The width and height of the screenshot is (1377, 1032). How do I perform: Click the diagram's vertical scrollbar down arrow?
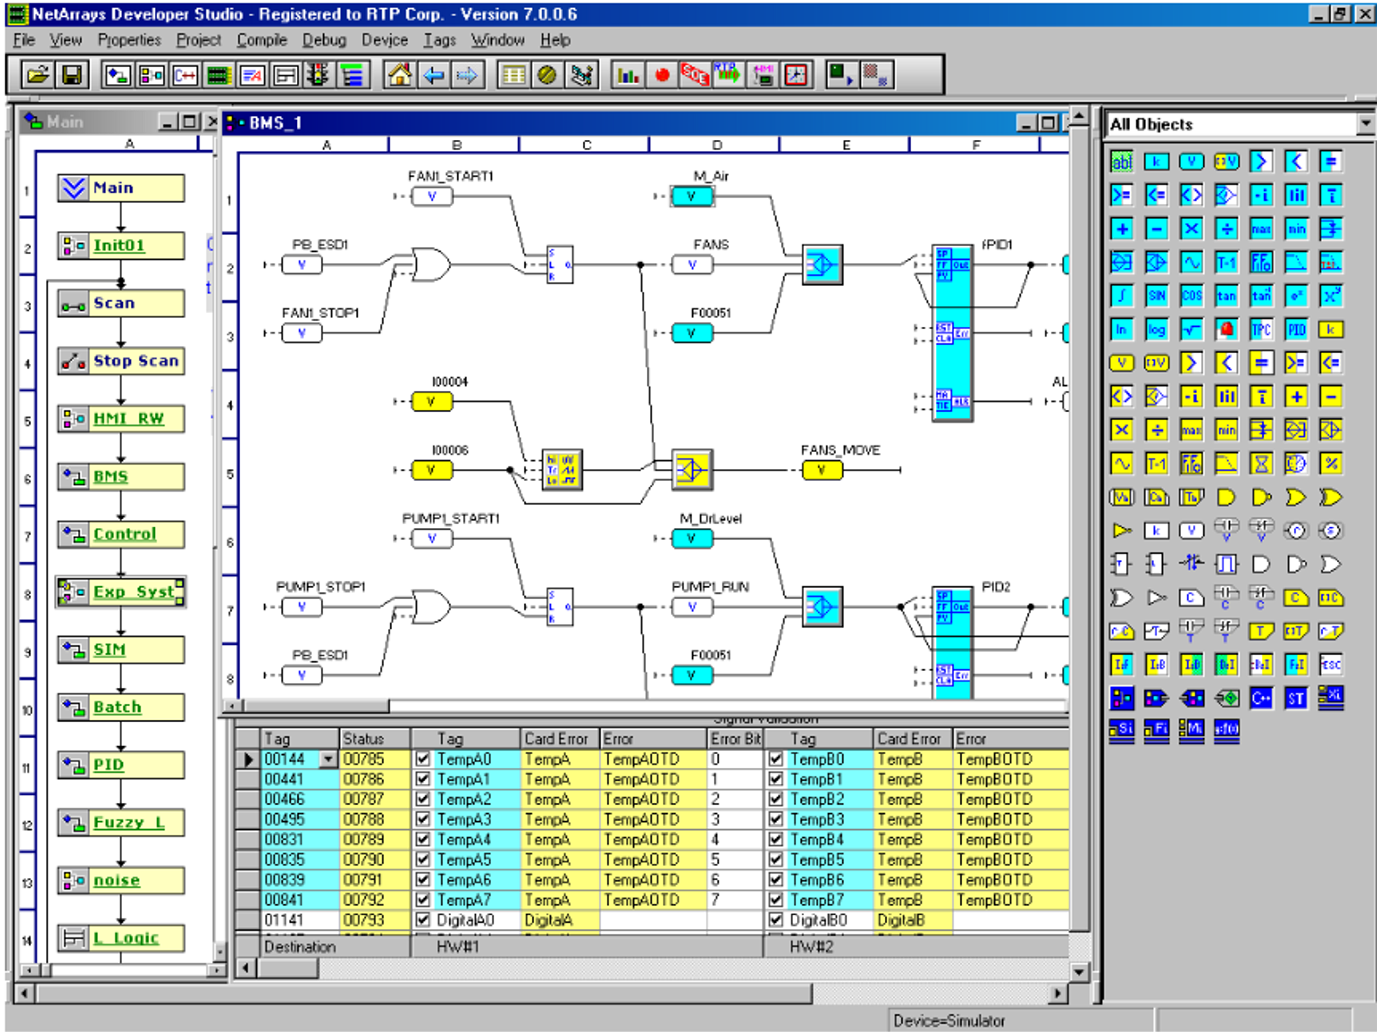pyautogui.click(x=1078, y=970)
